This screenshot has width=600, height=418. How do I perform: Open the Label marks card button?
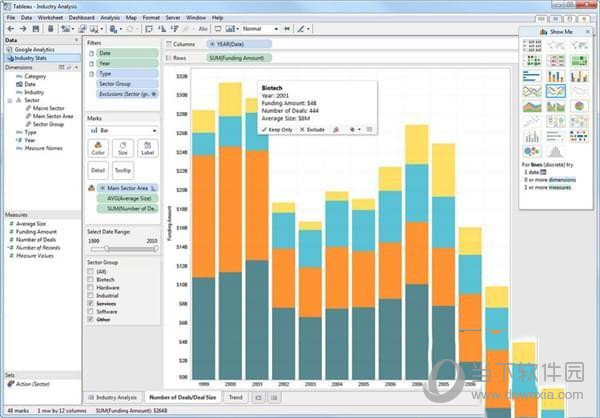147,148
